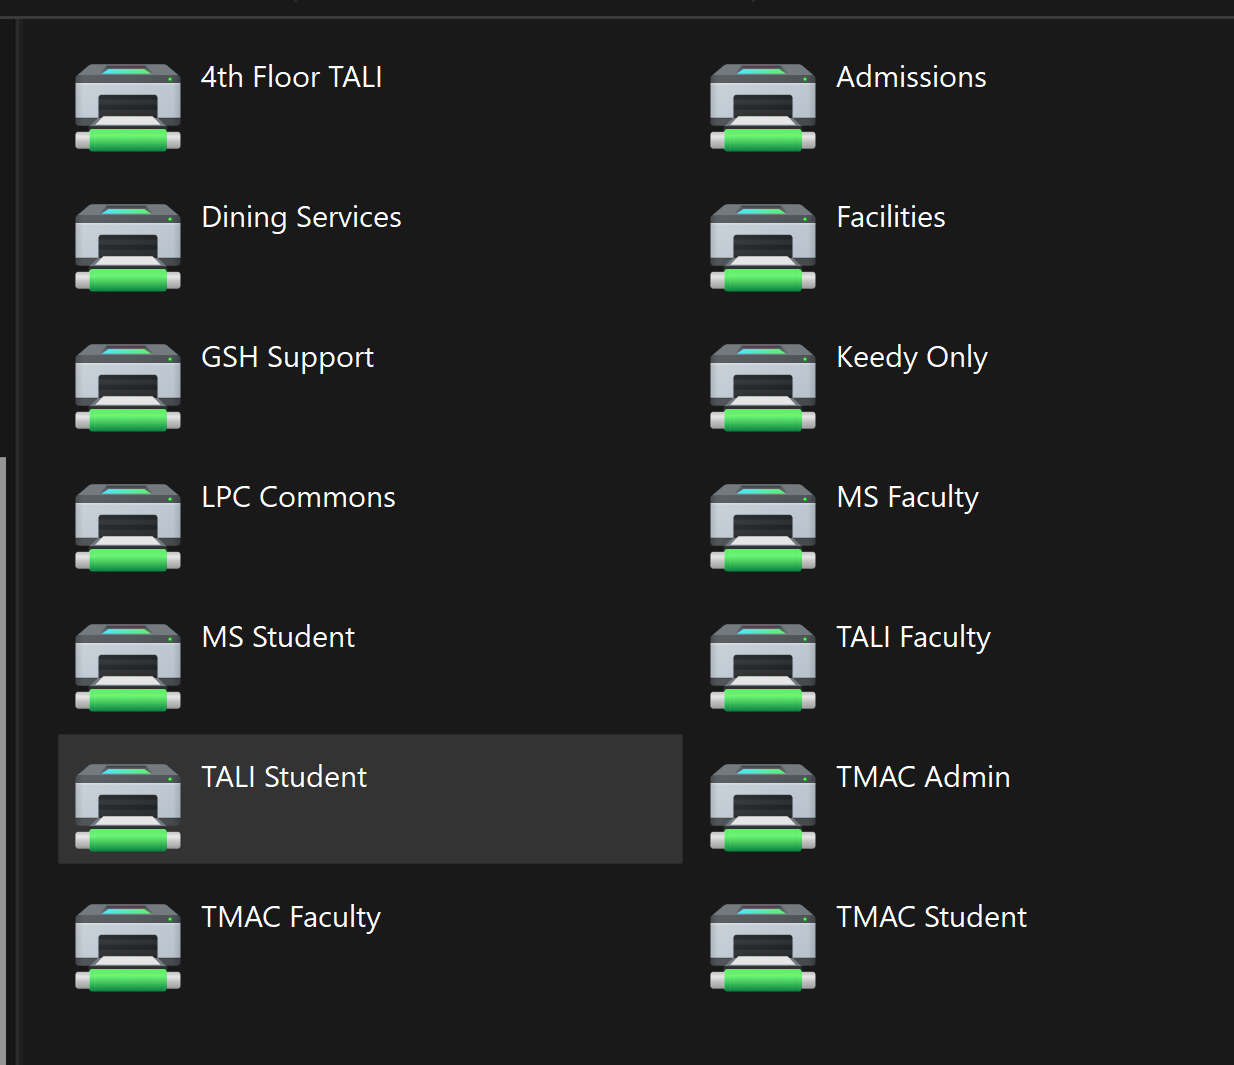Click the highlighted TALI Student printer icon
The height and width of the screenshot is (1065, 1234).
tap(128, 807)
